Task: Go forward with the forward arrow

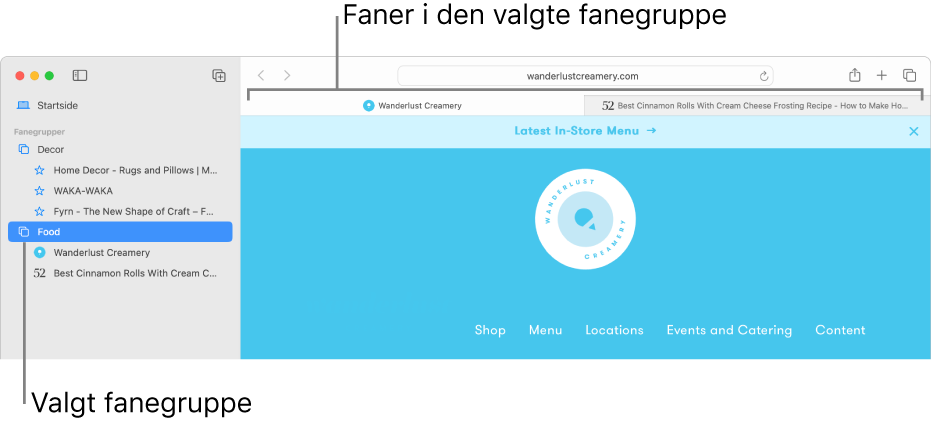Action: [x=287, y=75]
